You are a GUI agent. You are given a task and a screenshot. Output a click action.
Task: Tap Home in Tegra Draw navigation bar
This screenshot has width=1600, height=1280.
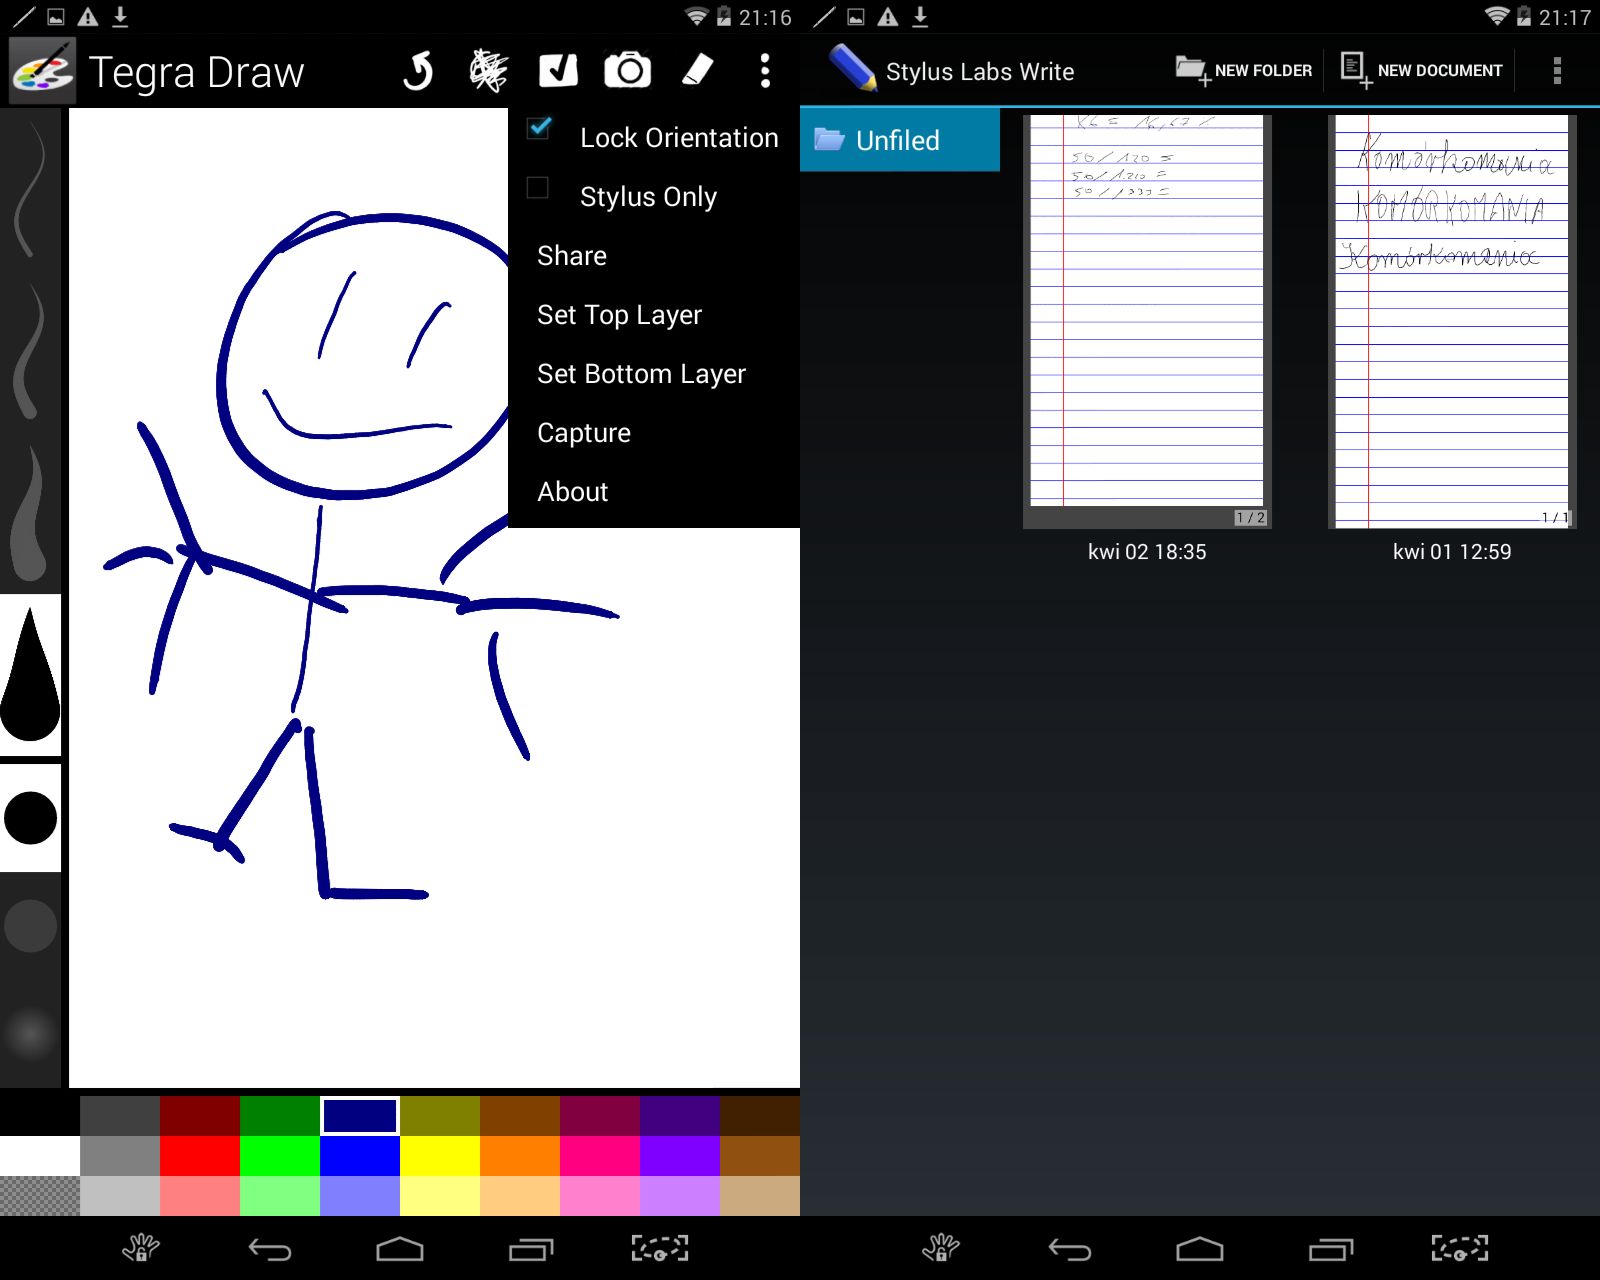pyautogui.click(x=400, y=1249)
